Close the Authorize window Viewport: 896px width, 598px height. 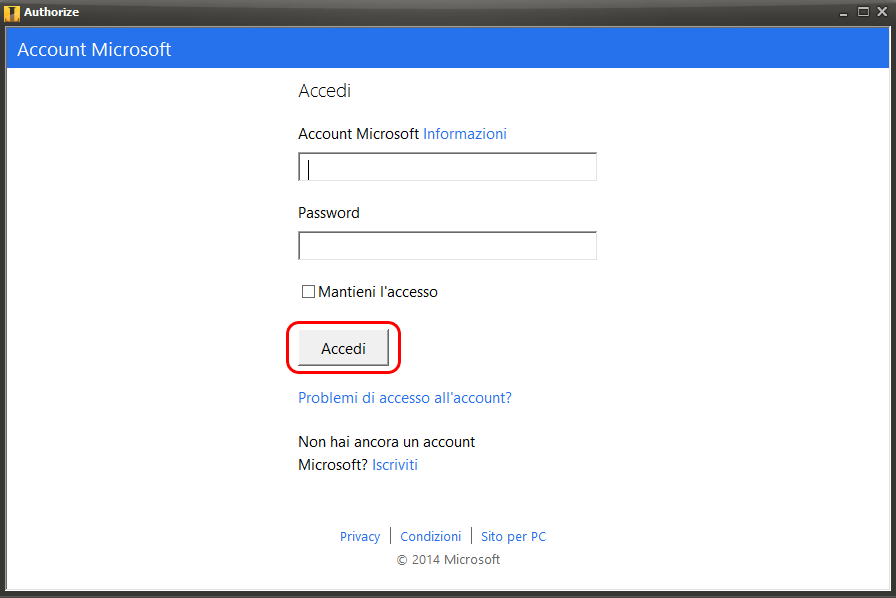(x=882, y=12)
